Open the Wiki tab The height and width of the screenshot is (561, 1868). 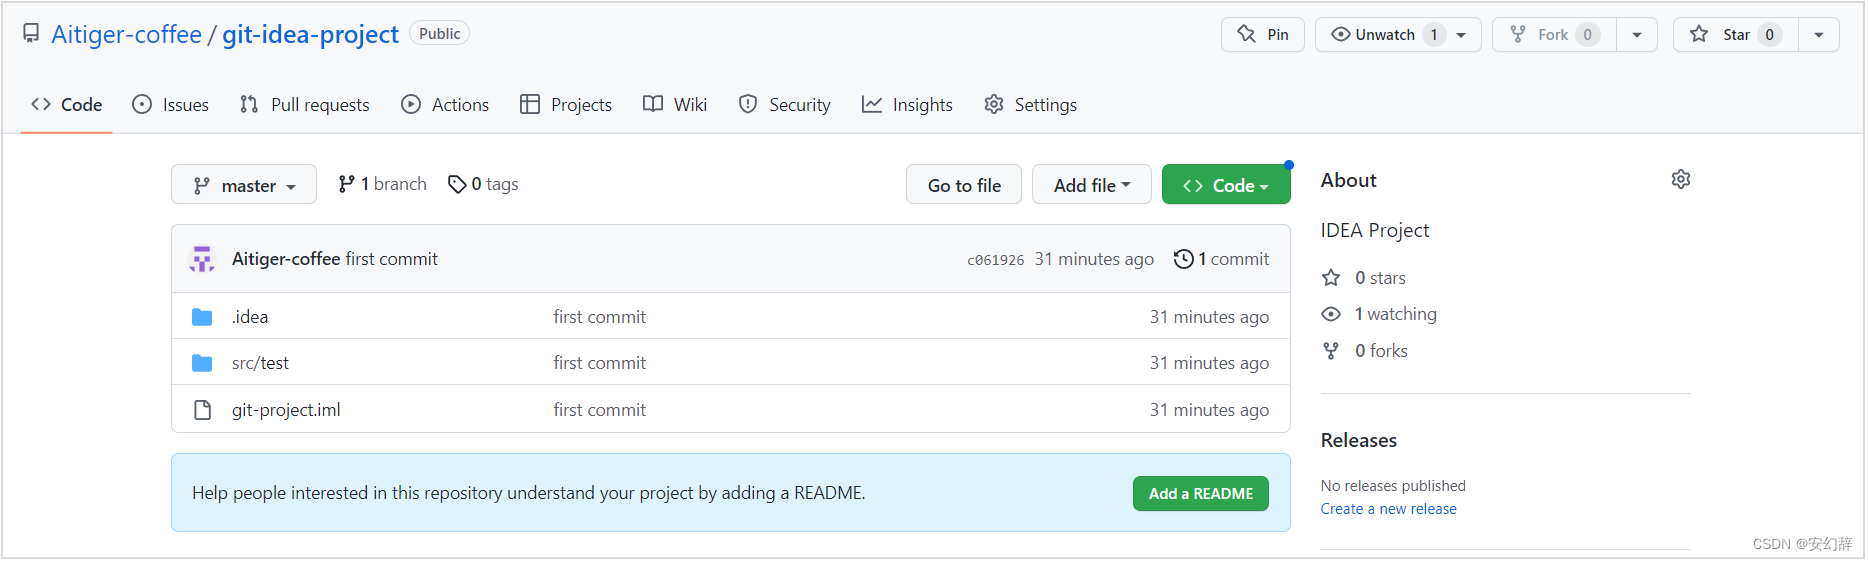tap(675, 105)
